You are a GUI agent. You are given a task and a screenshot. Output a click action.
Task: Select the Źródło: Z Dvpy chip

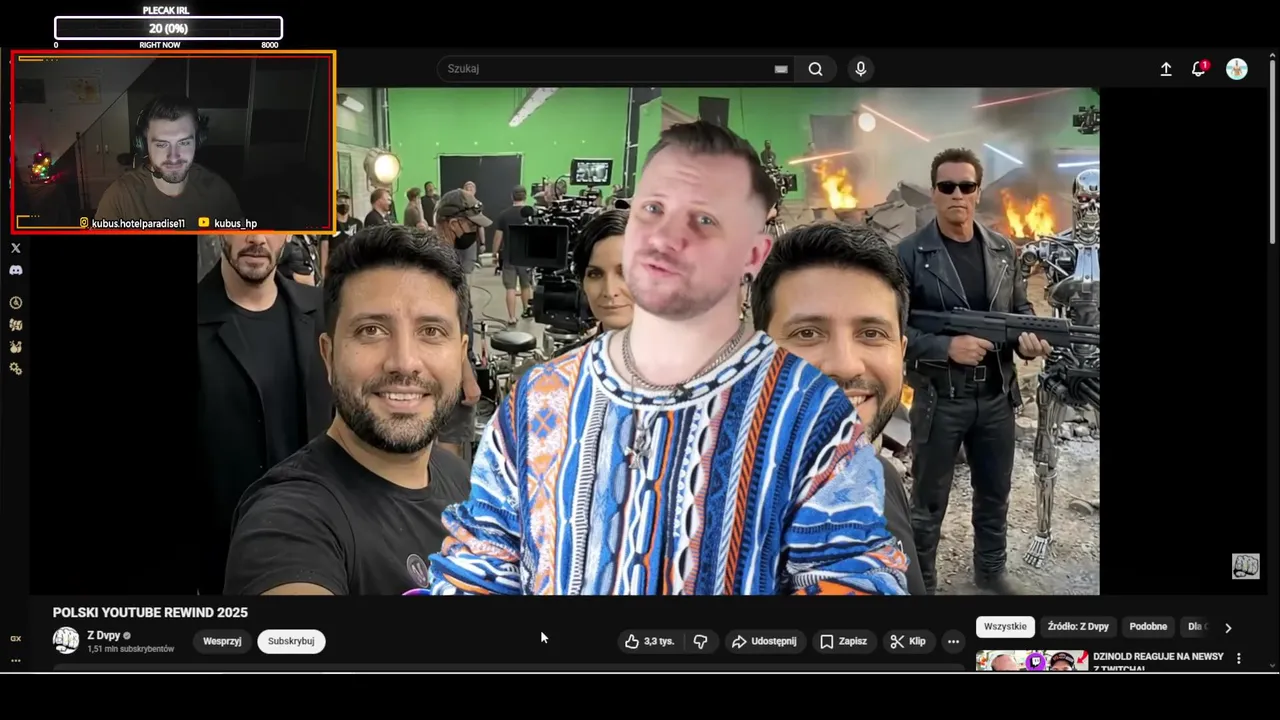(x=1078, y=627)
